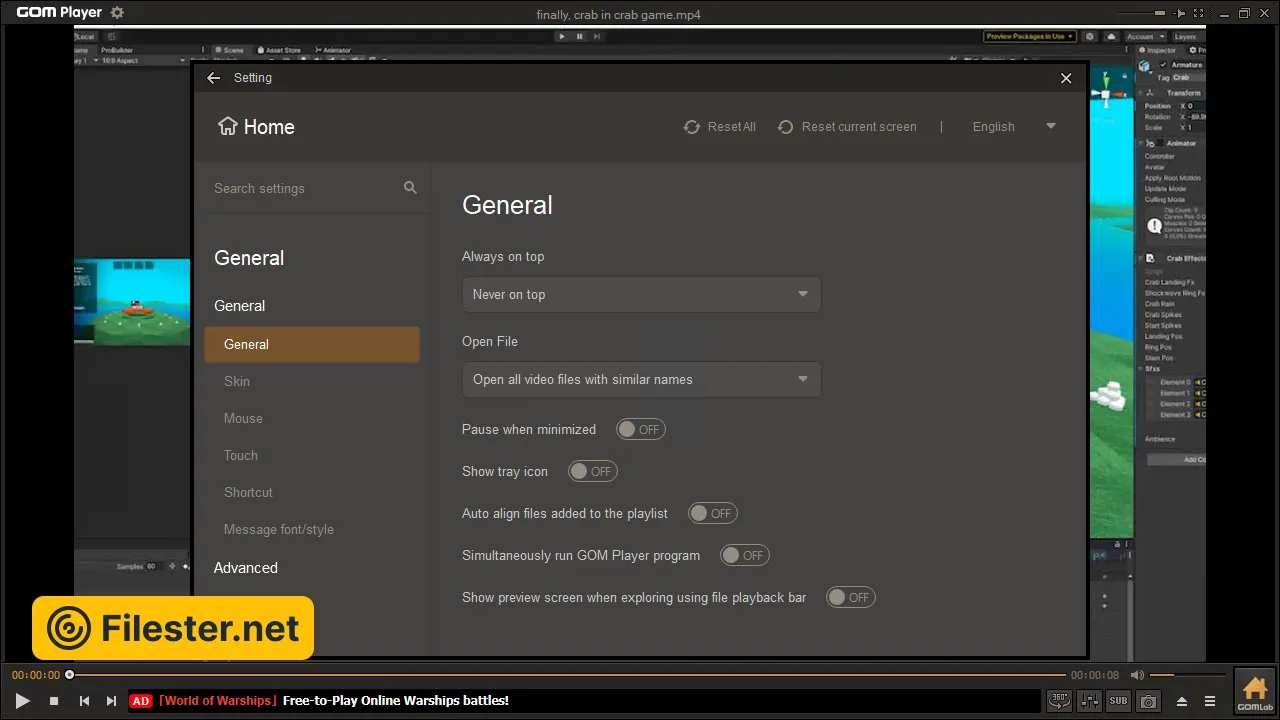Screen dimensions: 1280x720
Task: Turn on Simultaneously run GOM Player program
Action: click(x=744, y=555)
